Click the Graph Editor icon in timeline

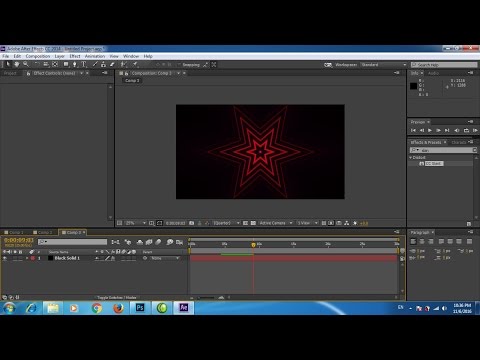(180, 242)
